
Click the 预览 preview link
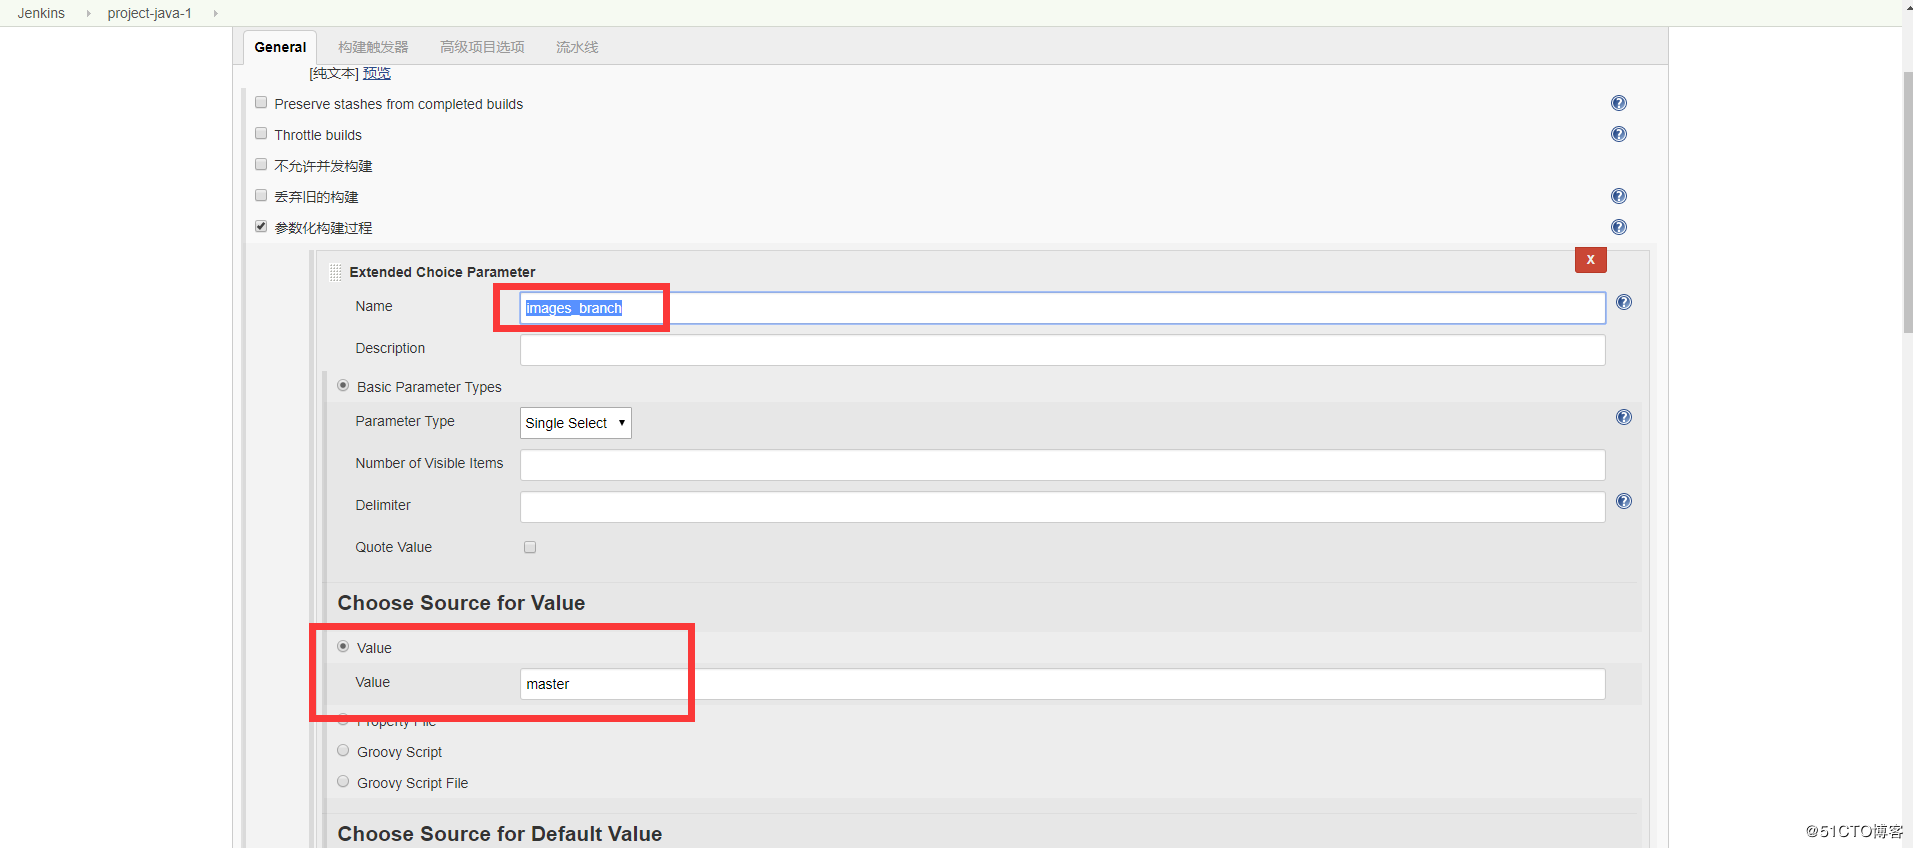click(377, 73)
